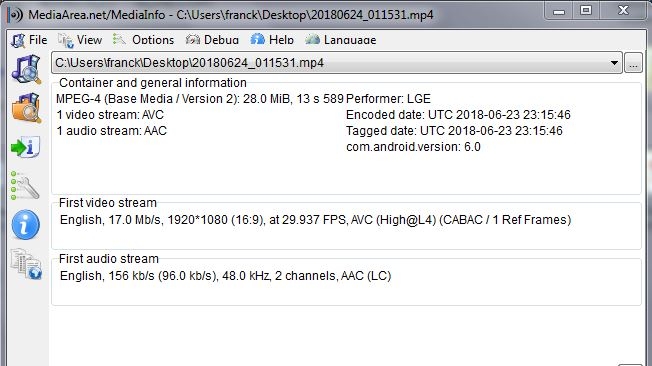The image size is (652, 366).
Task: Click the export icon with green arrow
Action: [x=26, y=147]
